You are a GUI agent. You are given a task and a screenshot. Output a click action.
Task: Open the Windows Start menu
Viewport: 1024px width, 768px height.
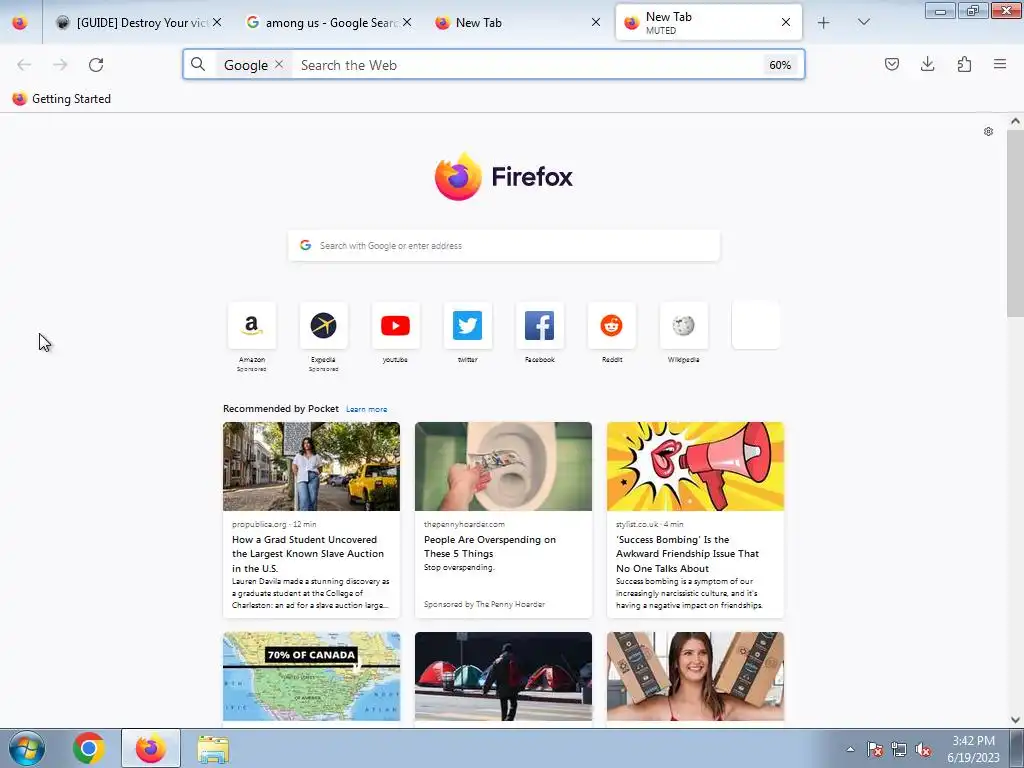(27, 748)
